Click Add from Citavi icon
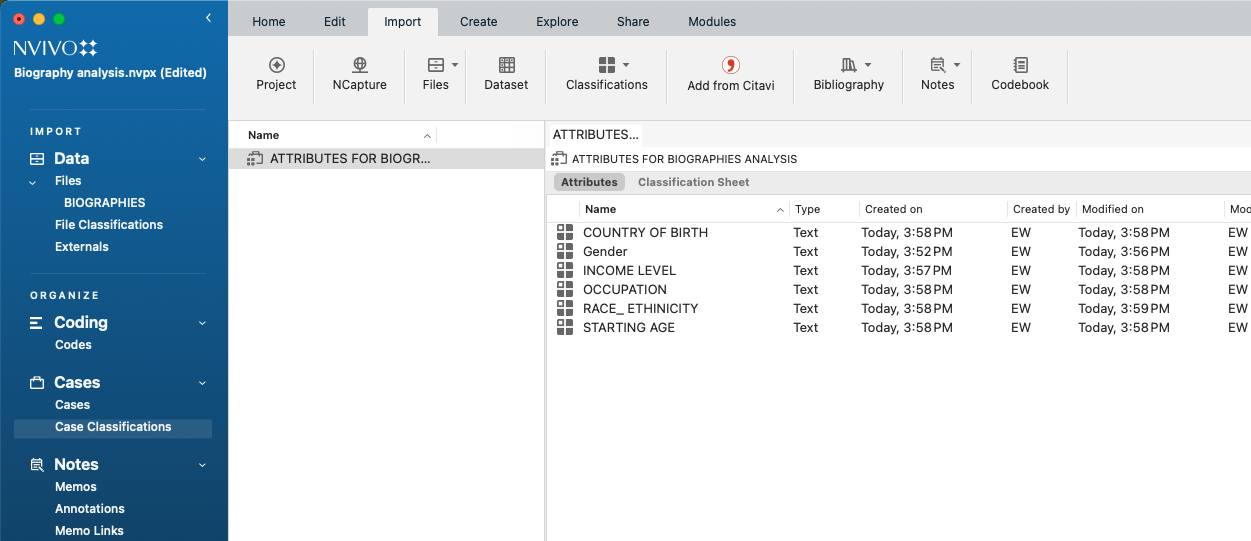Image resolution: width=1251 pixels, height=541 pixels. [x=730, y=66]
